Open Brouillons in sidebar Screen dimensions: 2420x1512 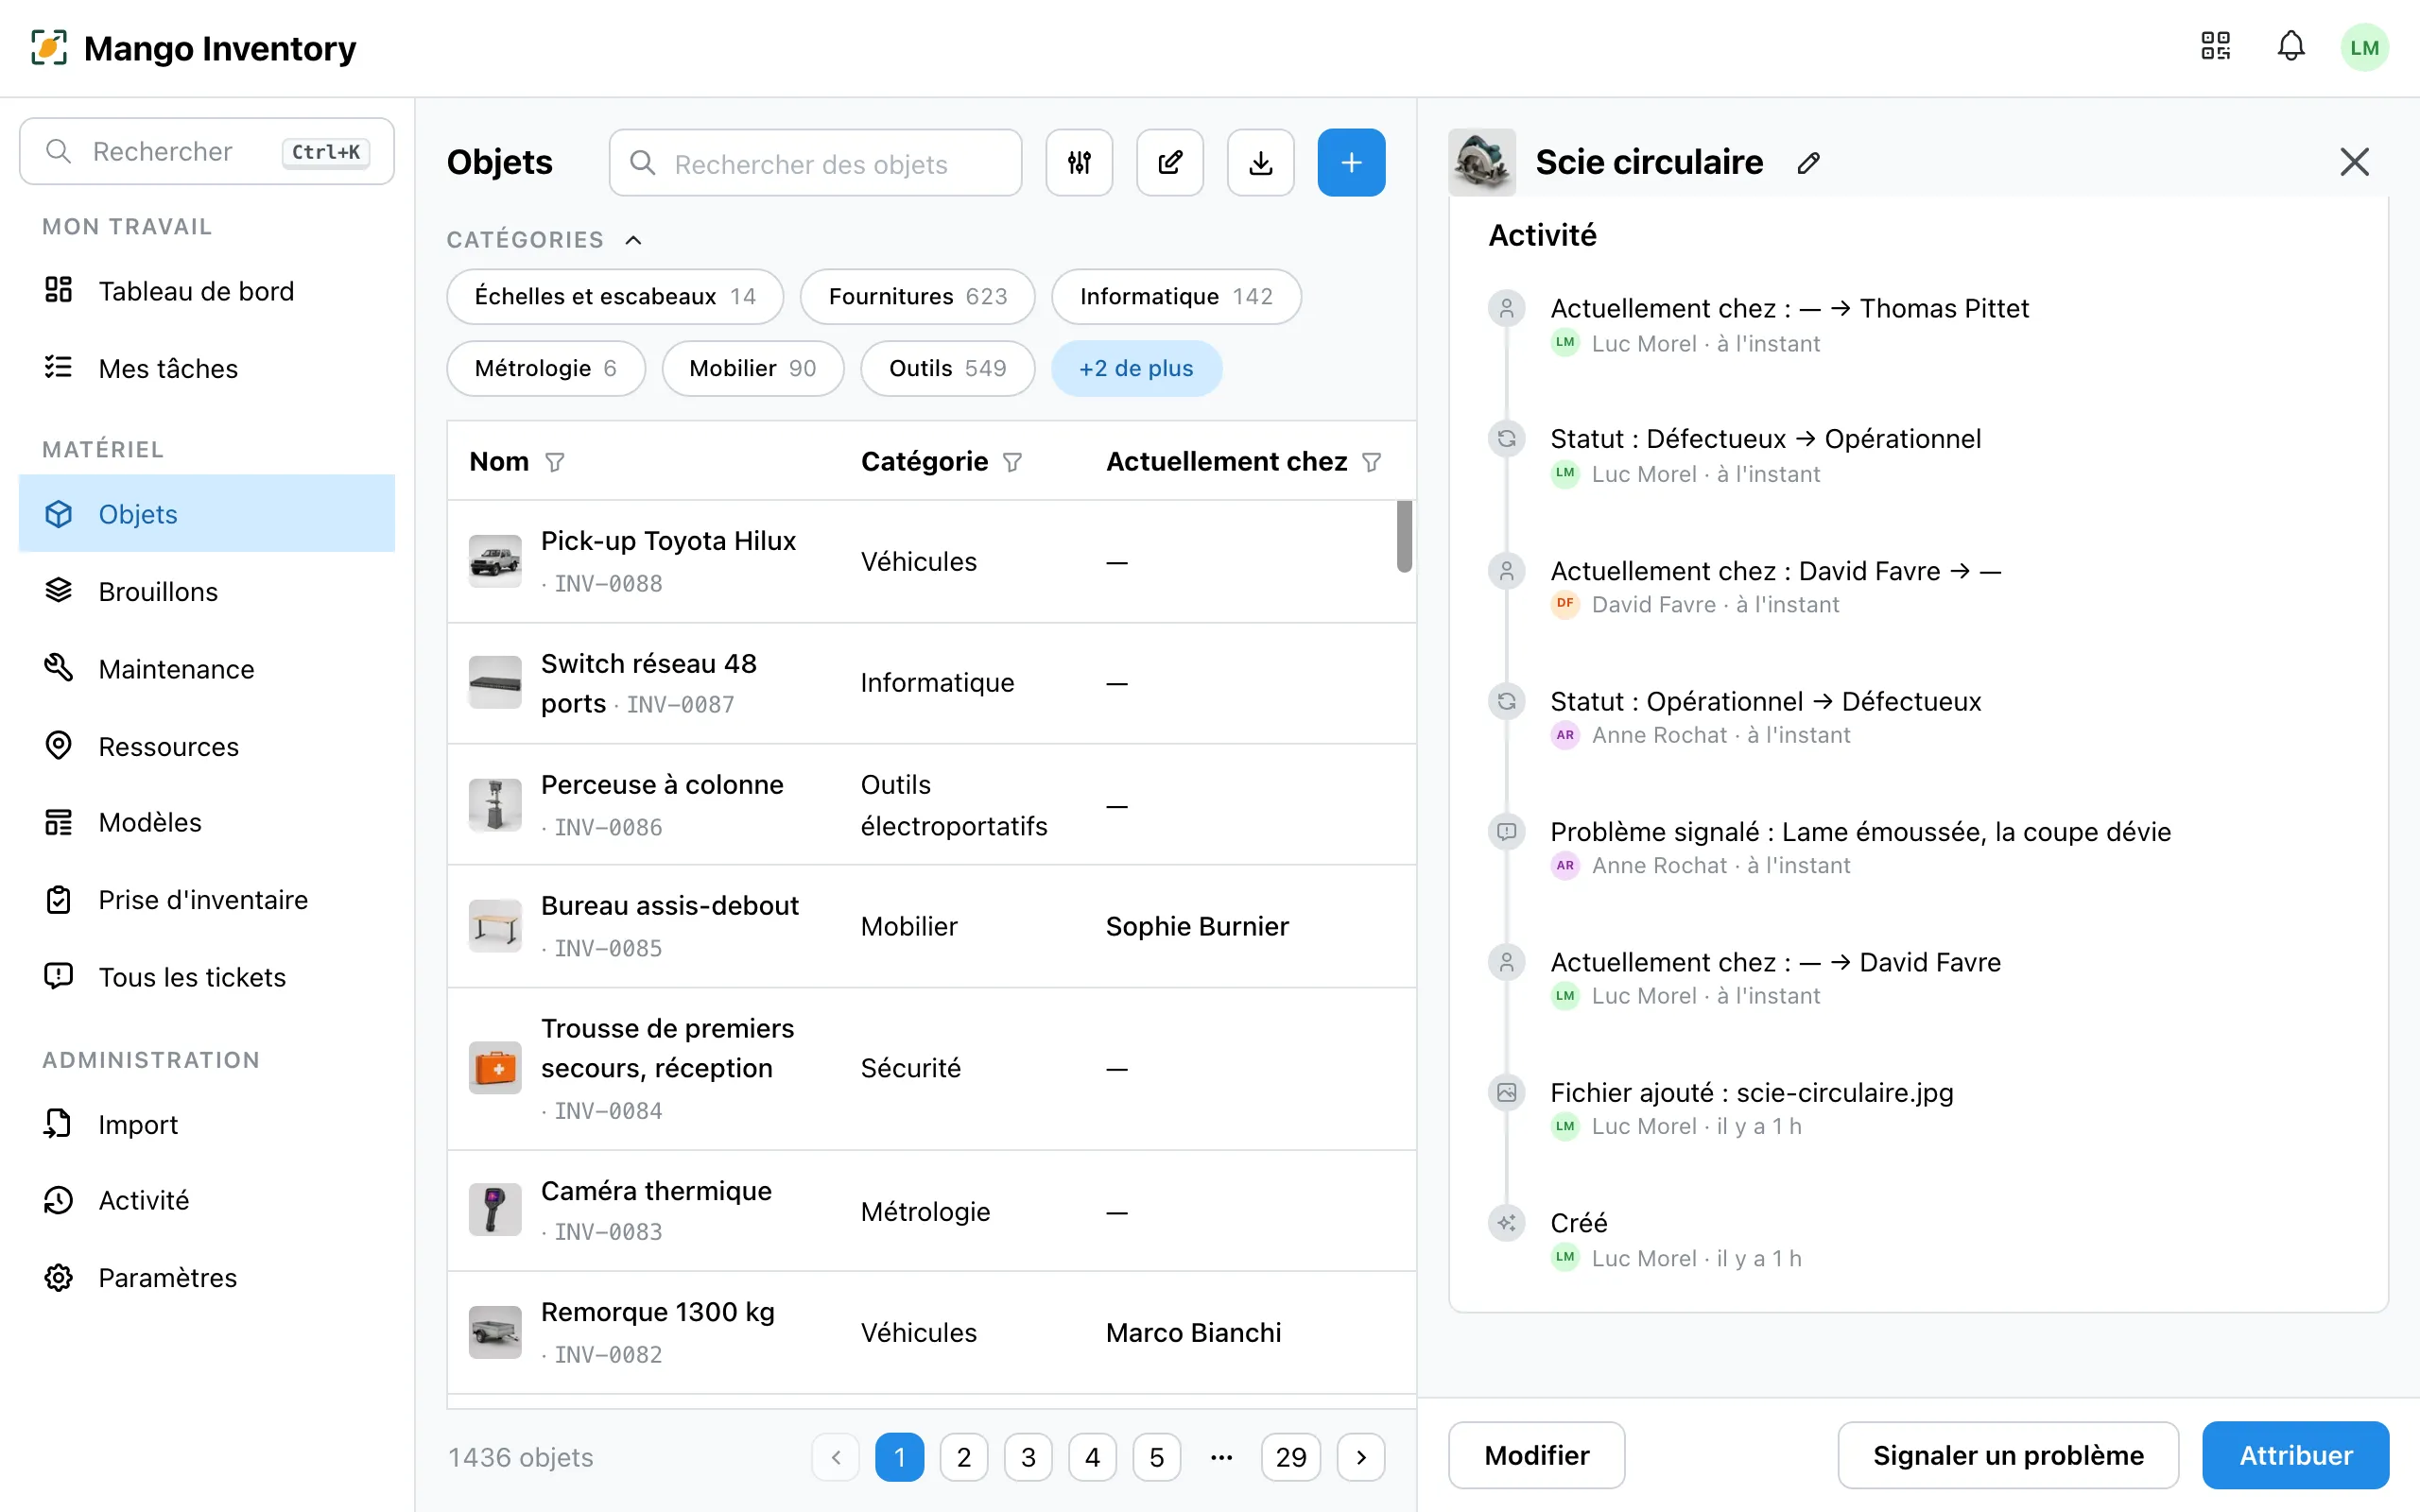tap(207, 591)
